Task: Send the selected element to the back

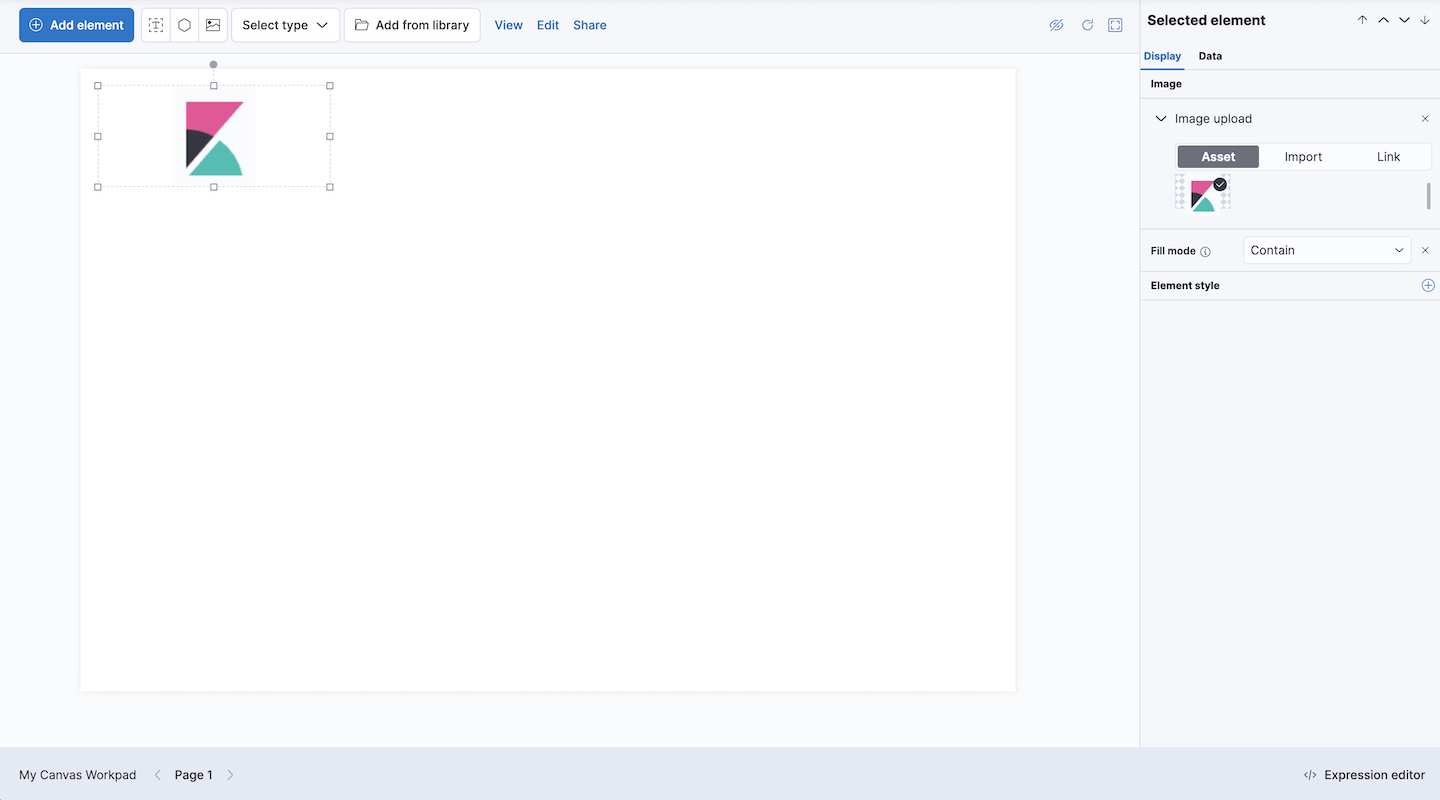Action: (1425, 19)
